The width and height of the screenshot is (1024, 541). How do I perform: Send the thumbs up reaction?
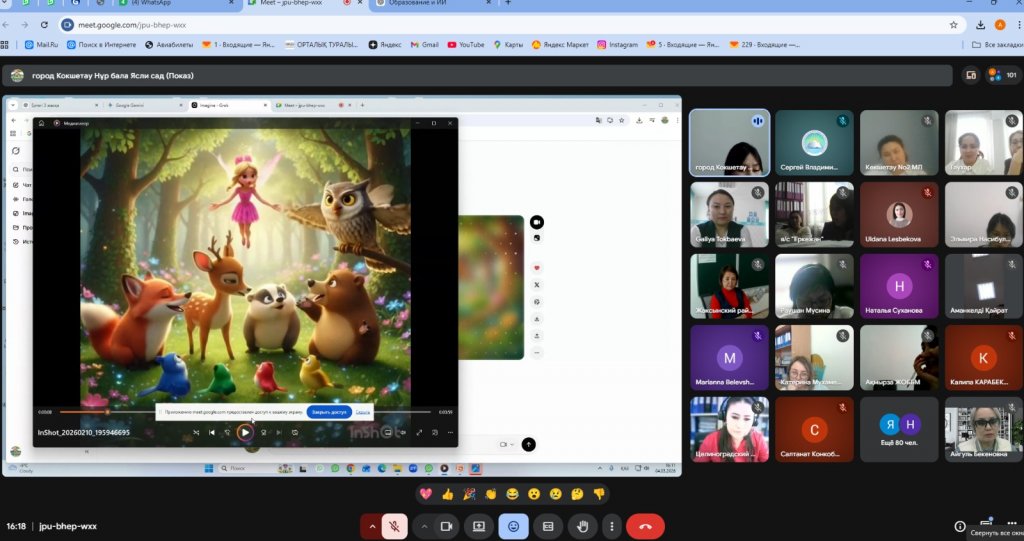(x=447, y=494)
